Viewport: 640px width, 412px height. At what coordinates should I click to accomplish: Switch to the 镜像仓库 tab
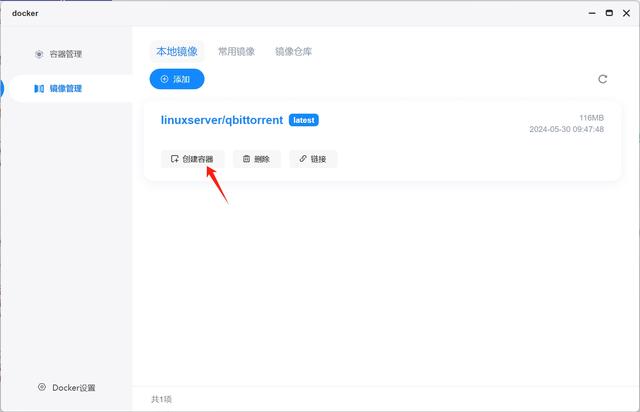coord(293,51)
